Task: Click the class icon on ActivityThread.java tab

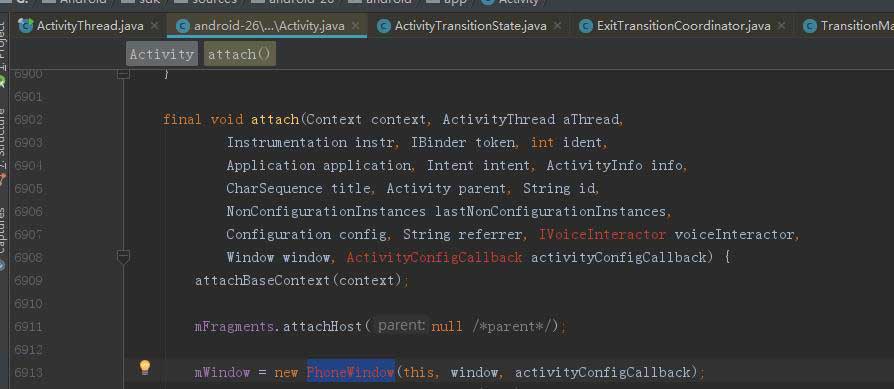Action: (x=26, y=26)
